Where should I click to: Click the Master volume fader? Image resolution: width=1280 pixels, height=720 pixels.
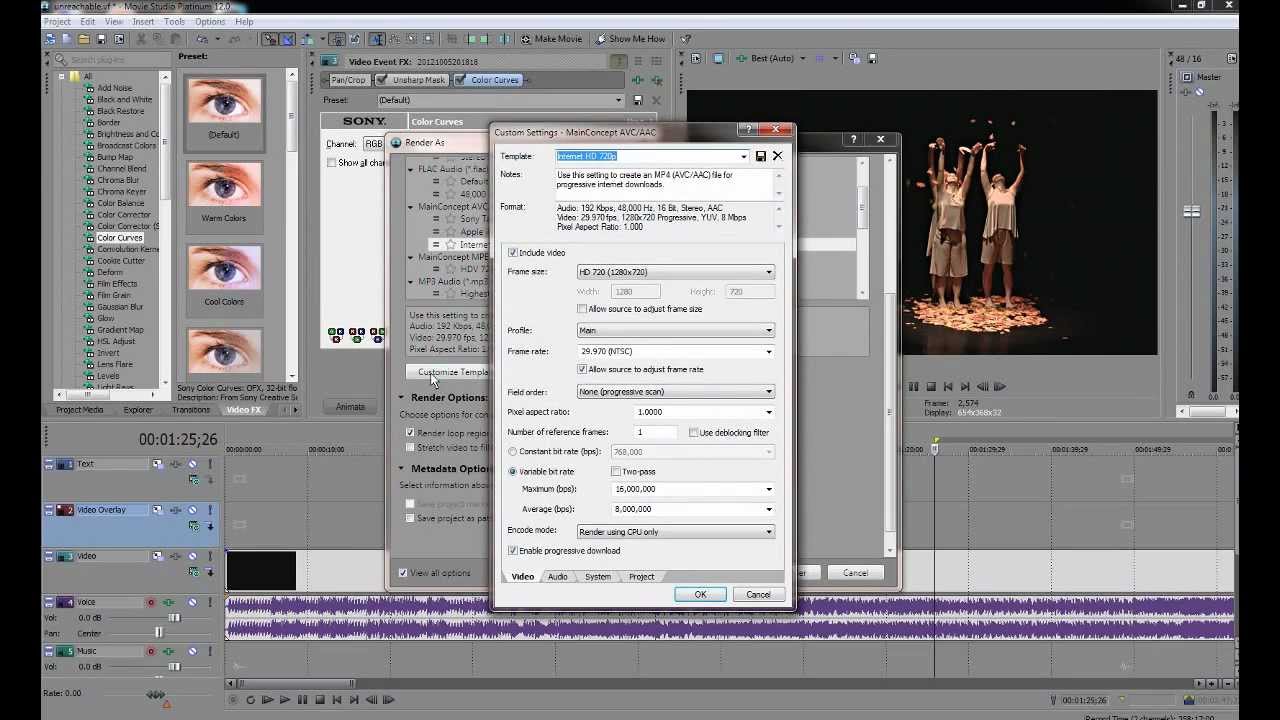pos(1192,212)
